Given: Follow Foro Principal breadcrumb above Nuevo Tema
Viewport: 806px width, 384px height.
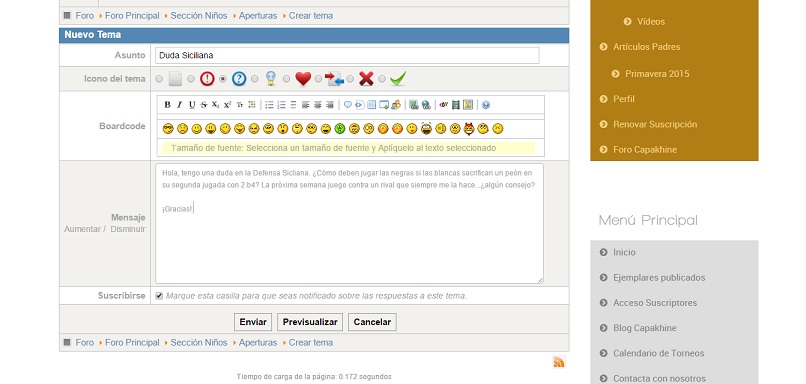Looking at the screenshot, I should coord(132,16).
